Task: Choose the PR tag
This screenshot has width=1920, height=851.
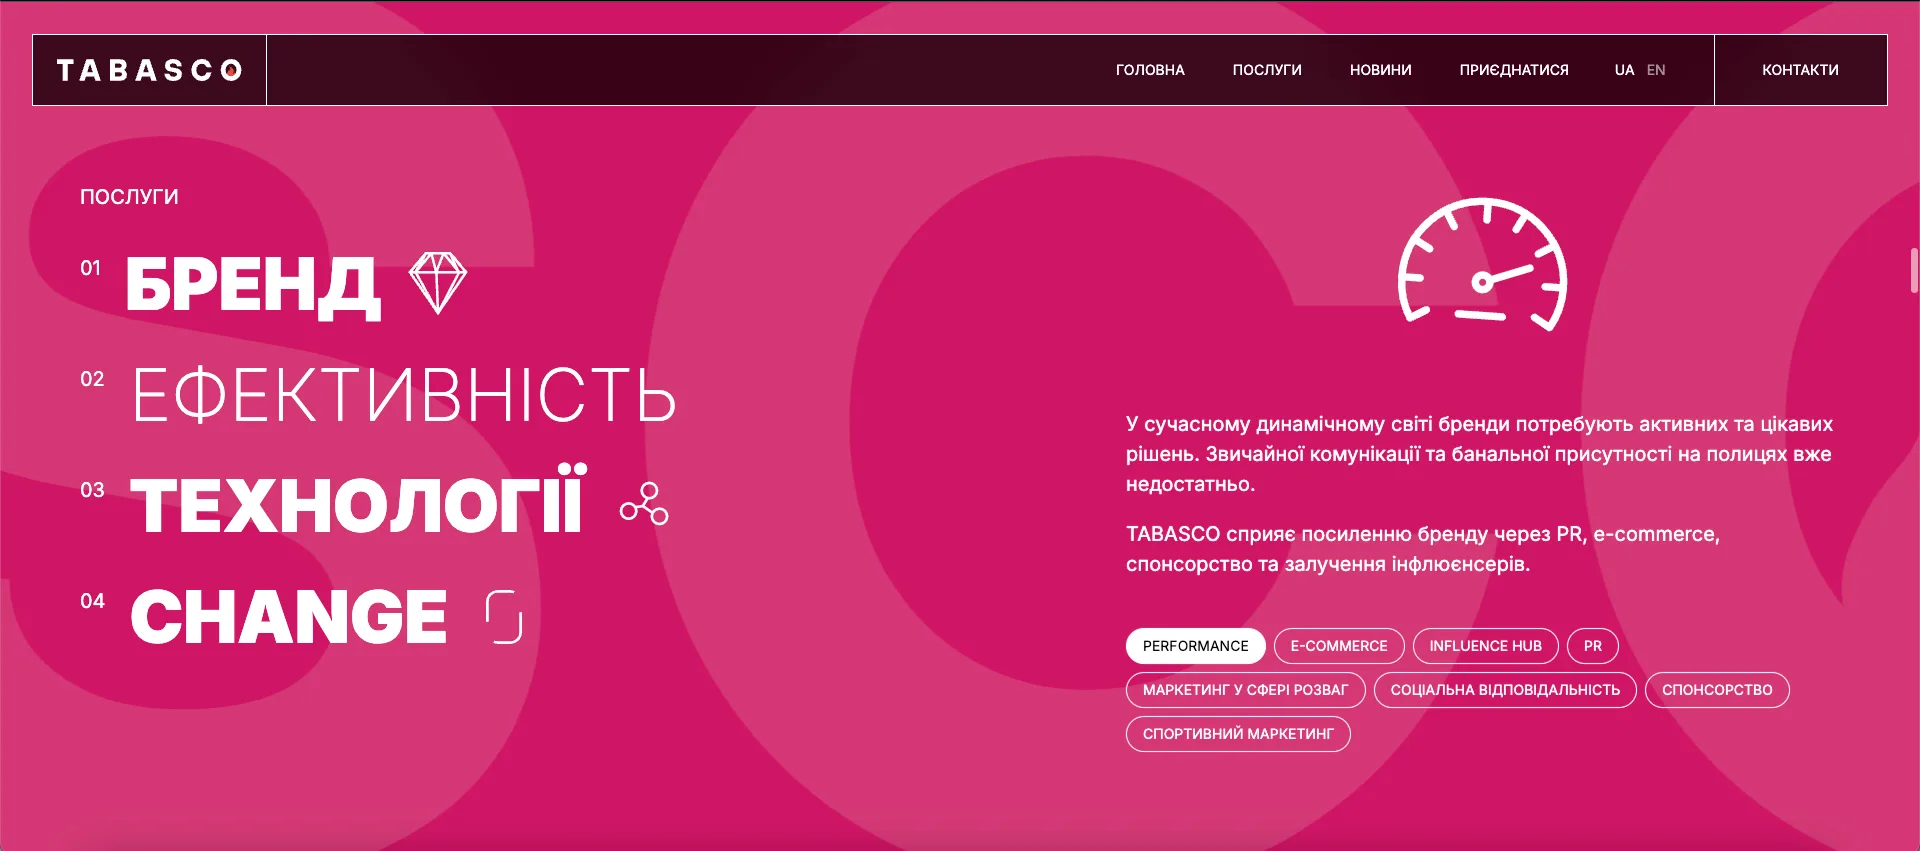Action: tap(1593, 646)
